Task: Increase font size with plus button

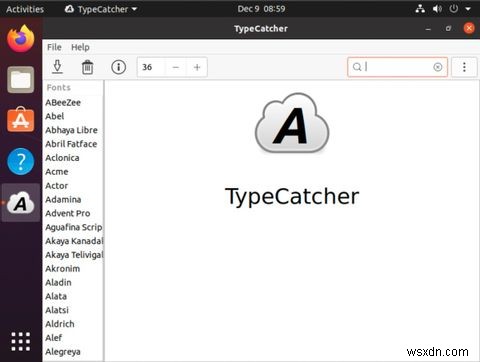Action: [197, 67]
